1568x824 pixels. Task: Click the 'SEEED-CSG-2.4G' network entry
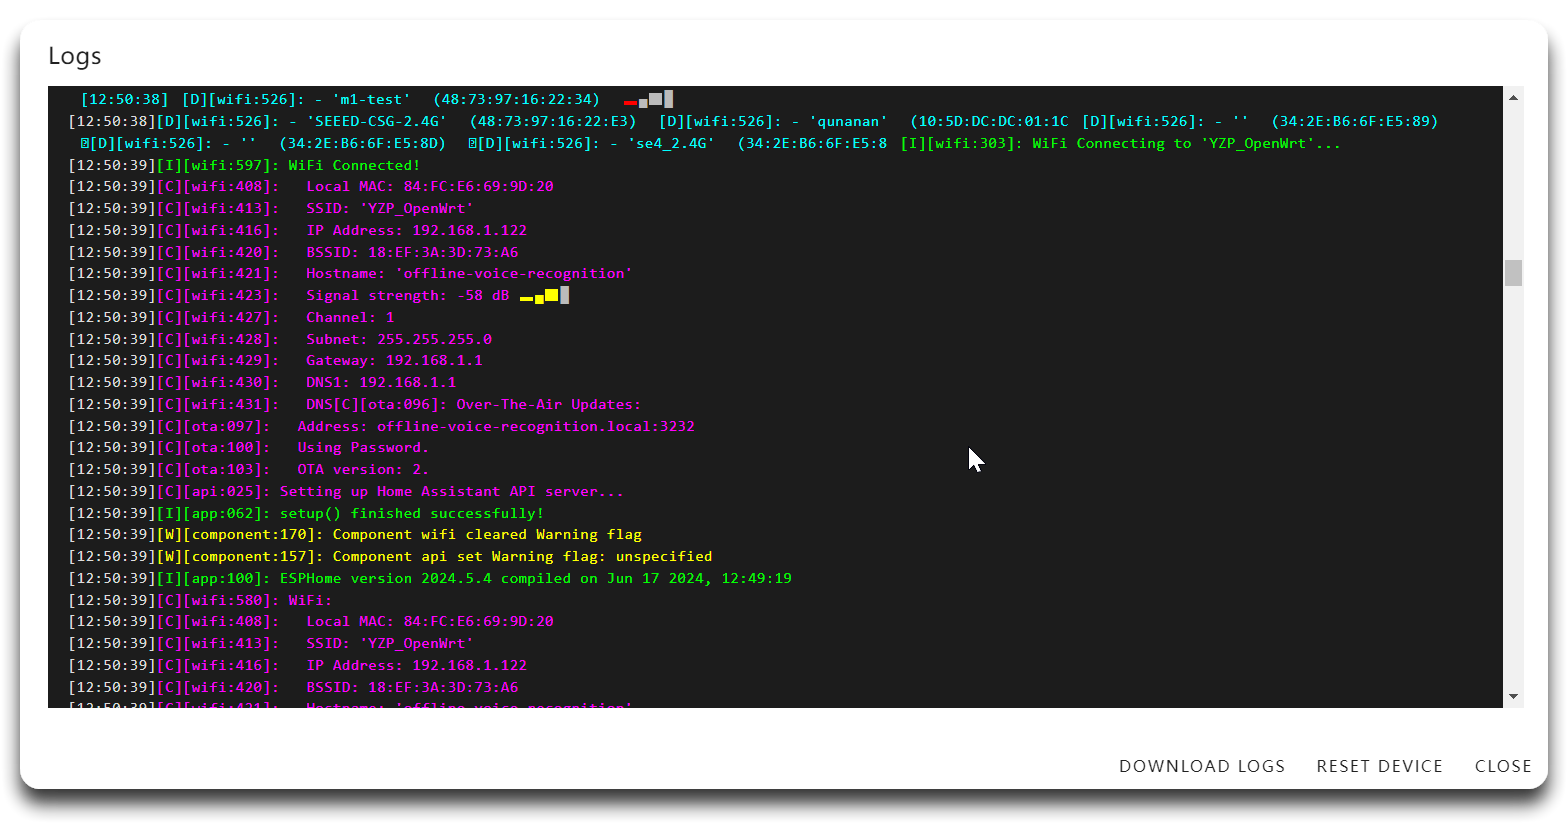tap(352, 121)
